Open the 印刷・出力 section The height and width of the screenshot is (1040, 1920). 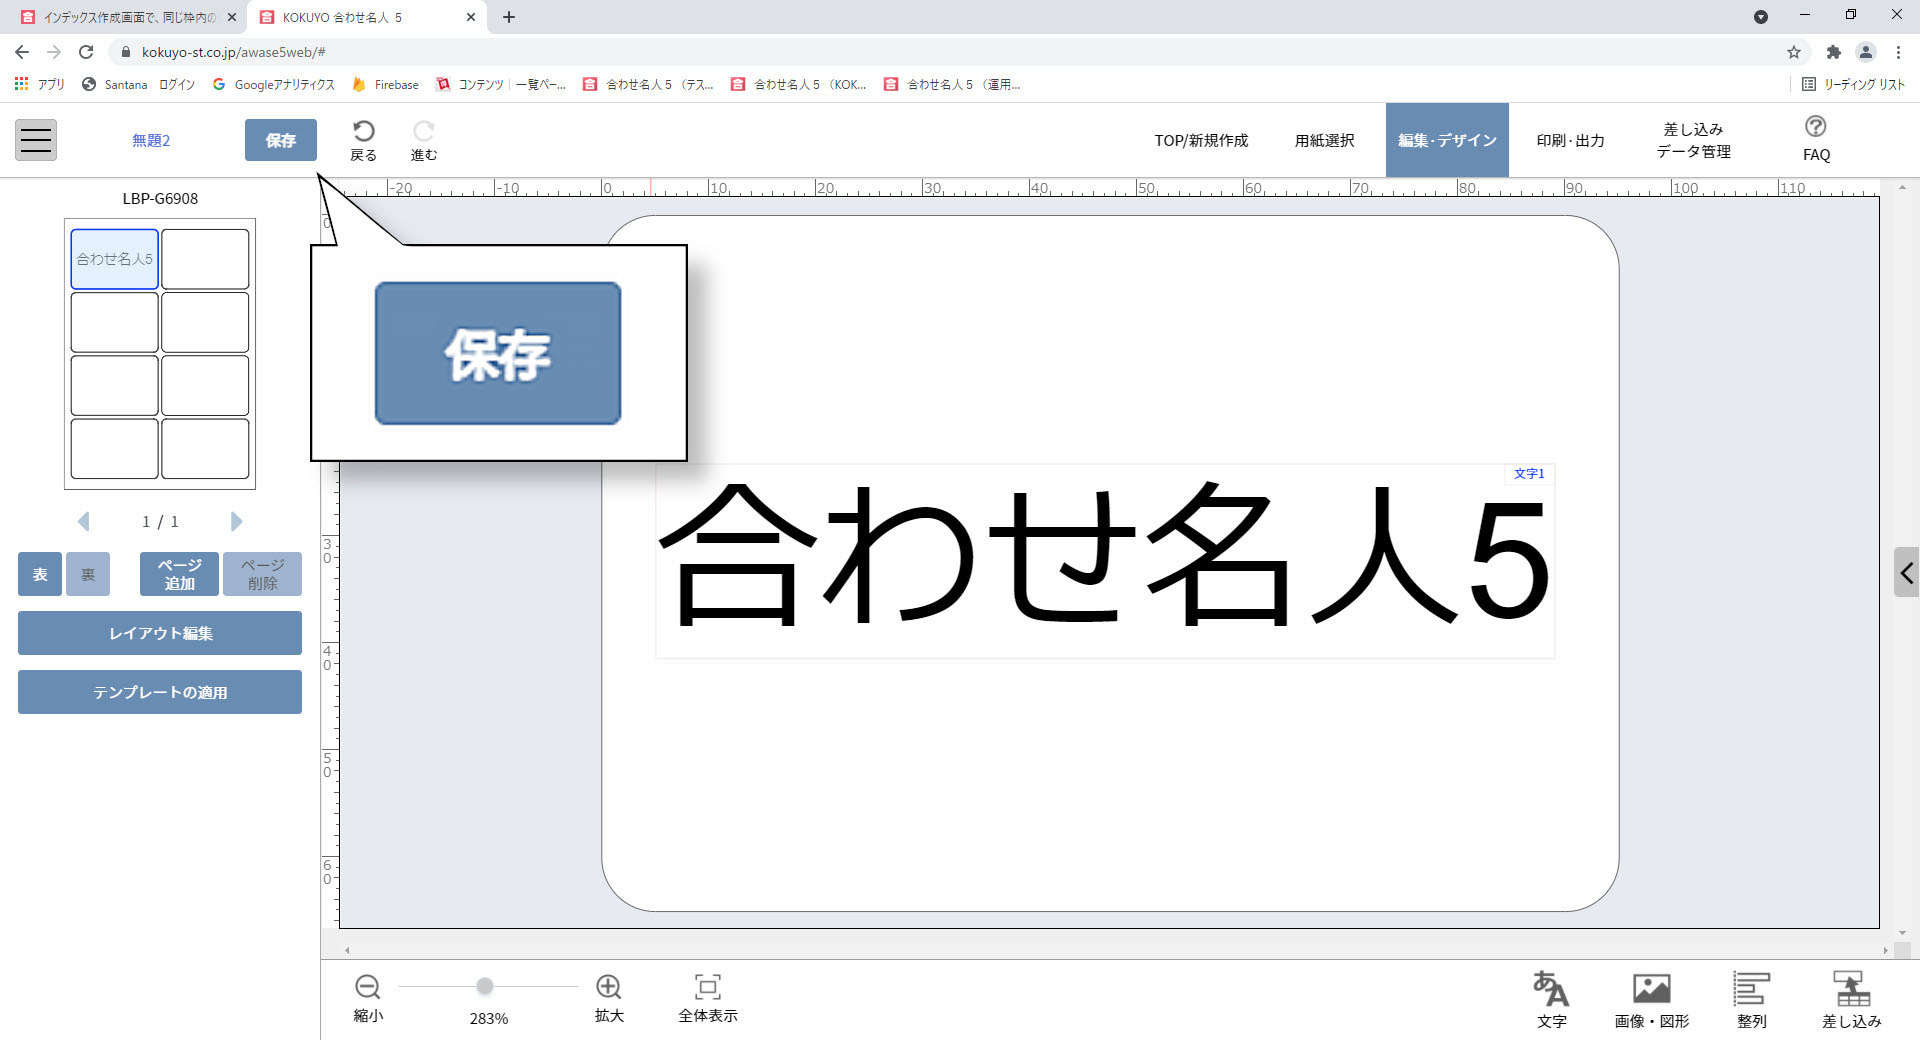tap(1570, 140)
